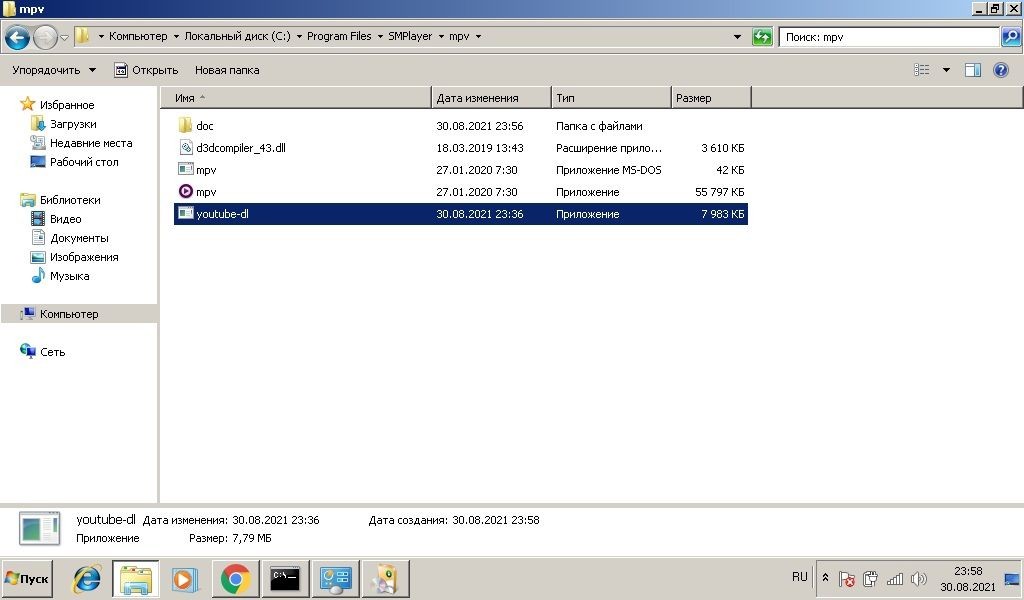Click the Explorer folder taskbar icon
The image size is (1024, 600).
pos(136,578)
